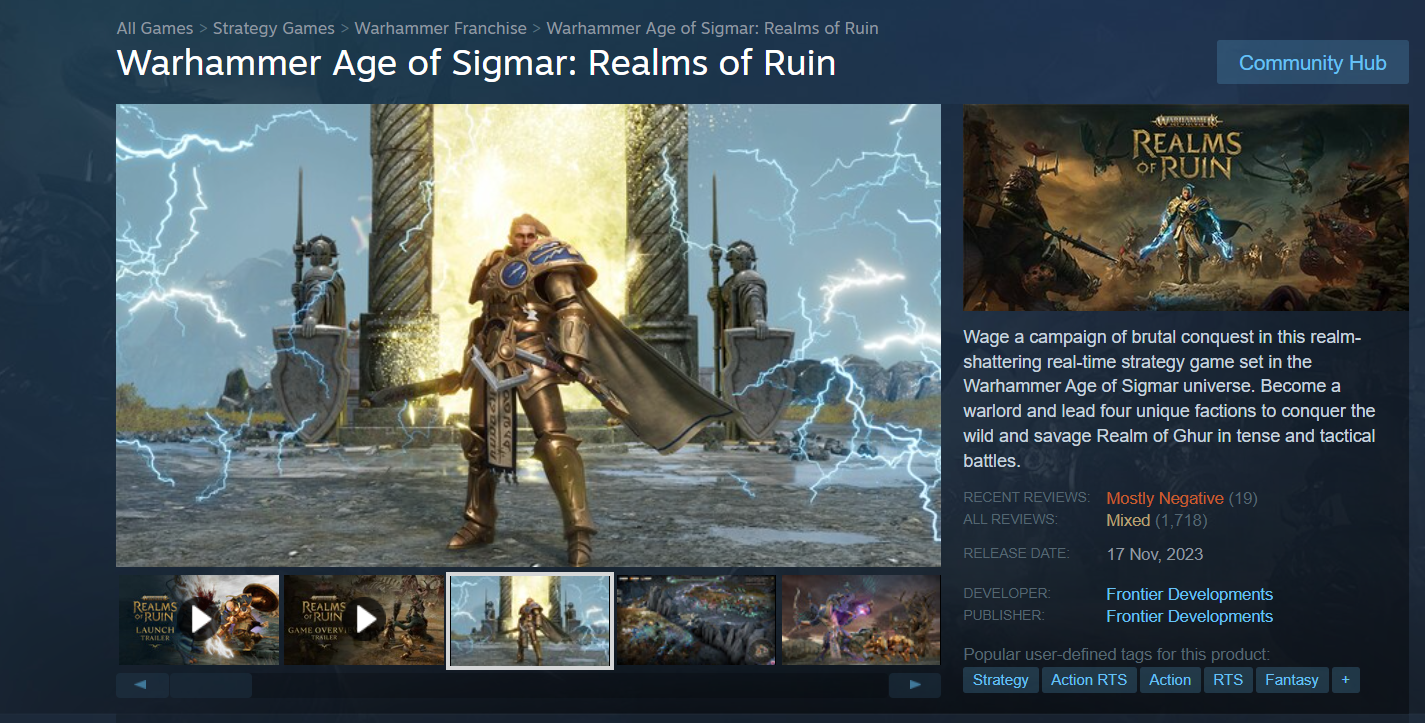This screenshot has width=1425, height=723.
Task: Open Frontier Developments publisher link
Action: 1189,616
